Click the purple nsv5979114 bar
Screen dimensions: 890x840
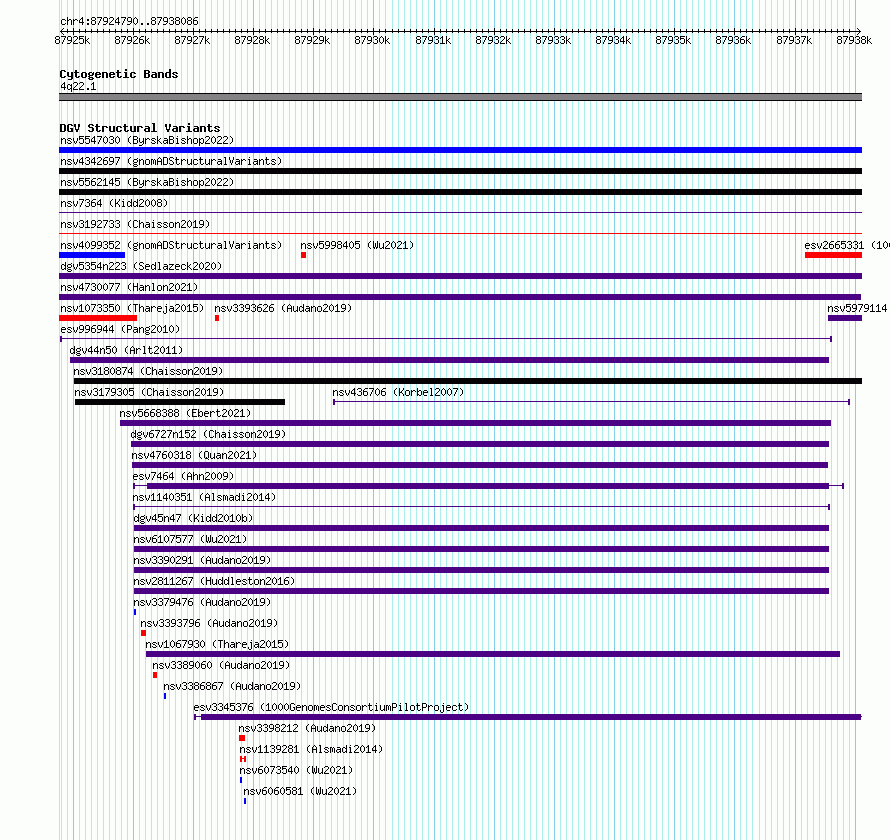845,318
